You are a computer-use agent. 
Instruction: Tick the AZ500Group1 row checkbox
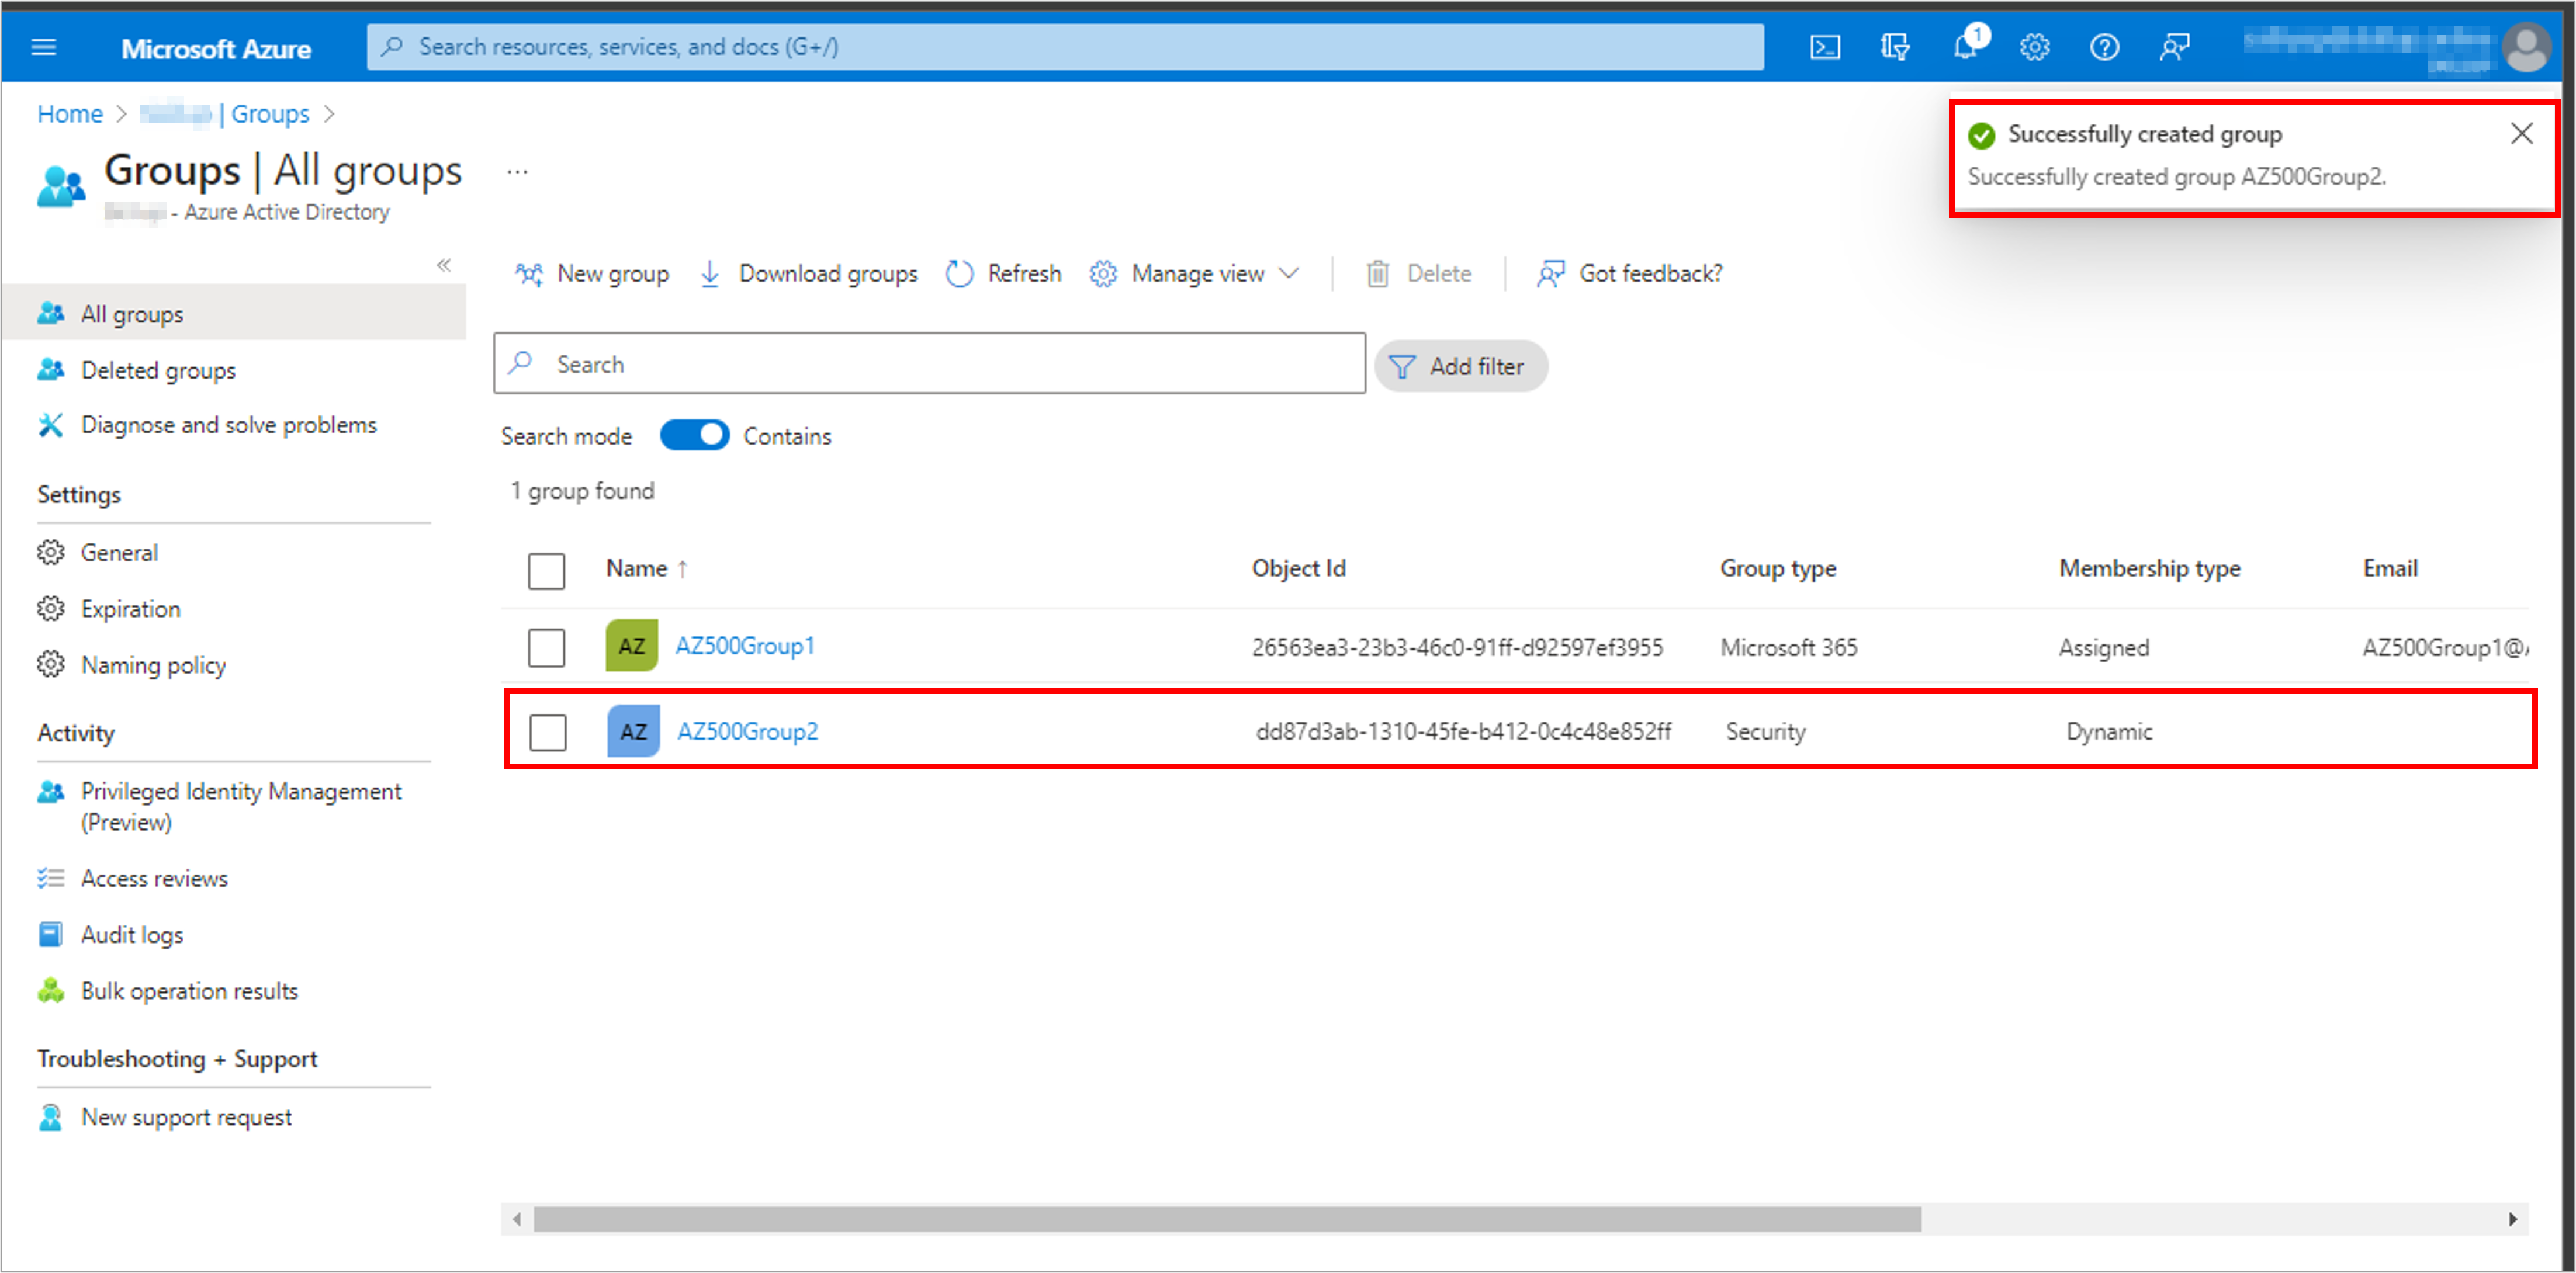[x=546, y=647]
